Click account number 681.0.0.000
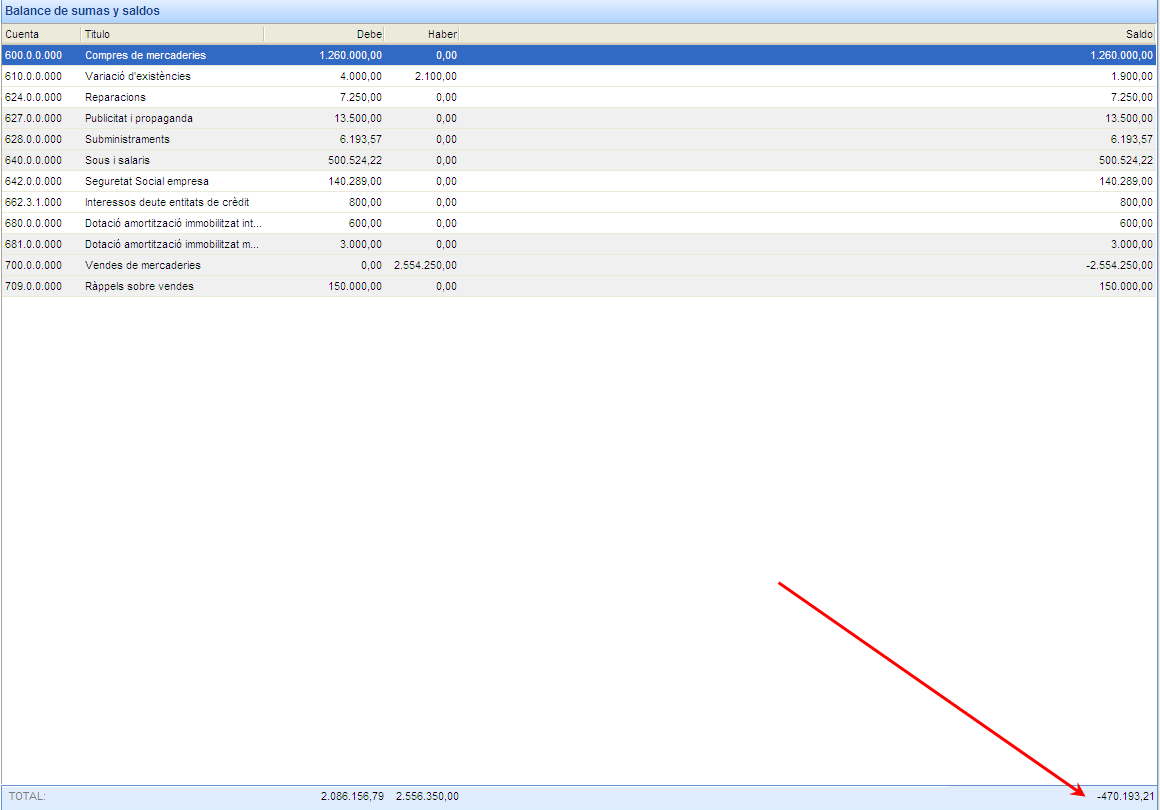The width and height of the screenshot is (1160, 810). [x=33, y=244]
